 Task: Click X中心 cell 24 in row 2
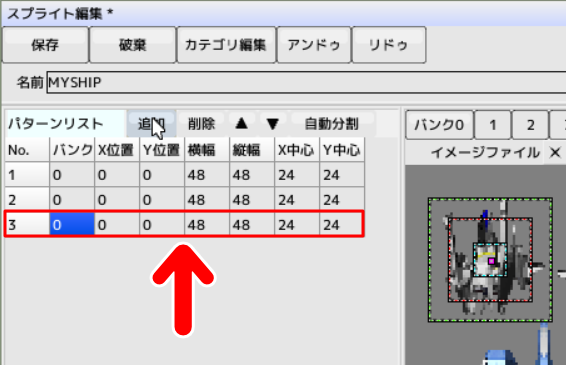[x=297, y=200]
